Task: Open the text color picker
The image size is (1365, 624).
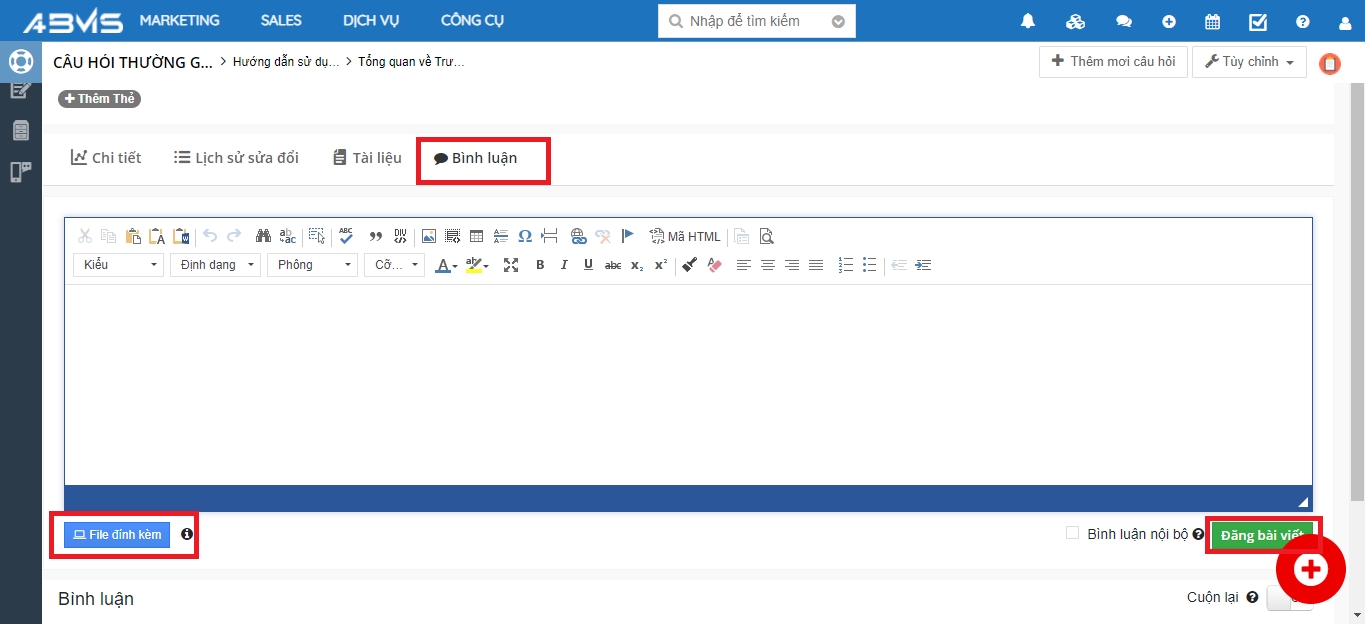Action: (x=445, y=265)
